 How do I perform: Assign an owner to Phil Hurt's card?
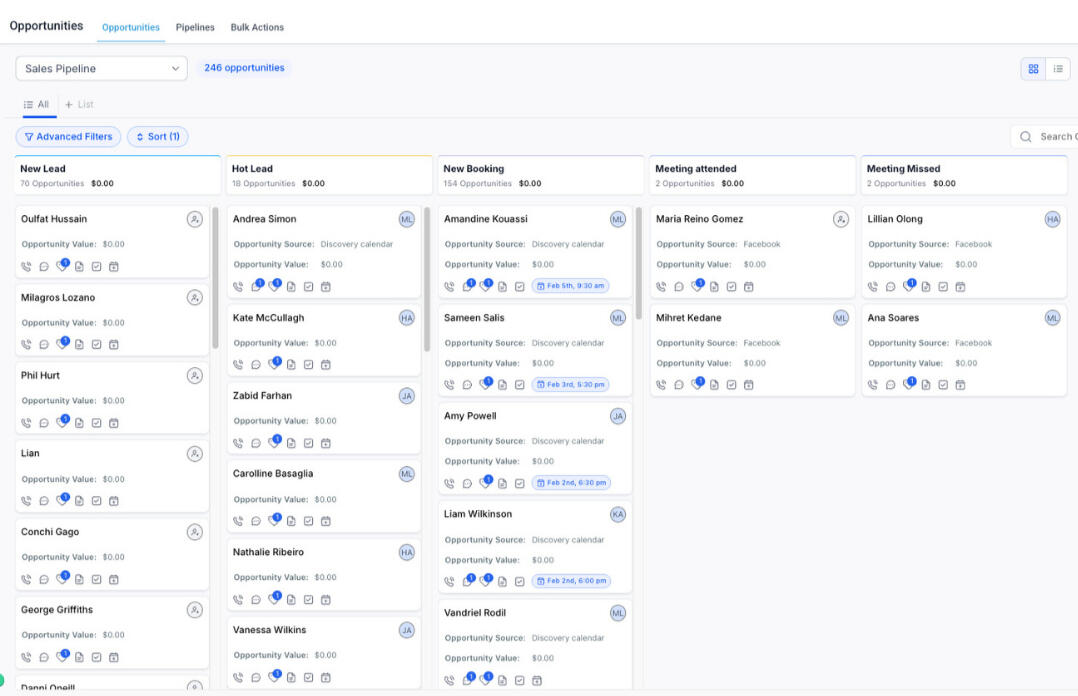195,376
